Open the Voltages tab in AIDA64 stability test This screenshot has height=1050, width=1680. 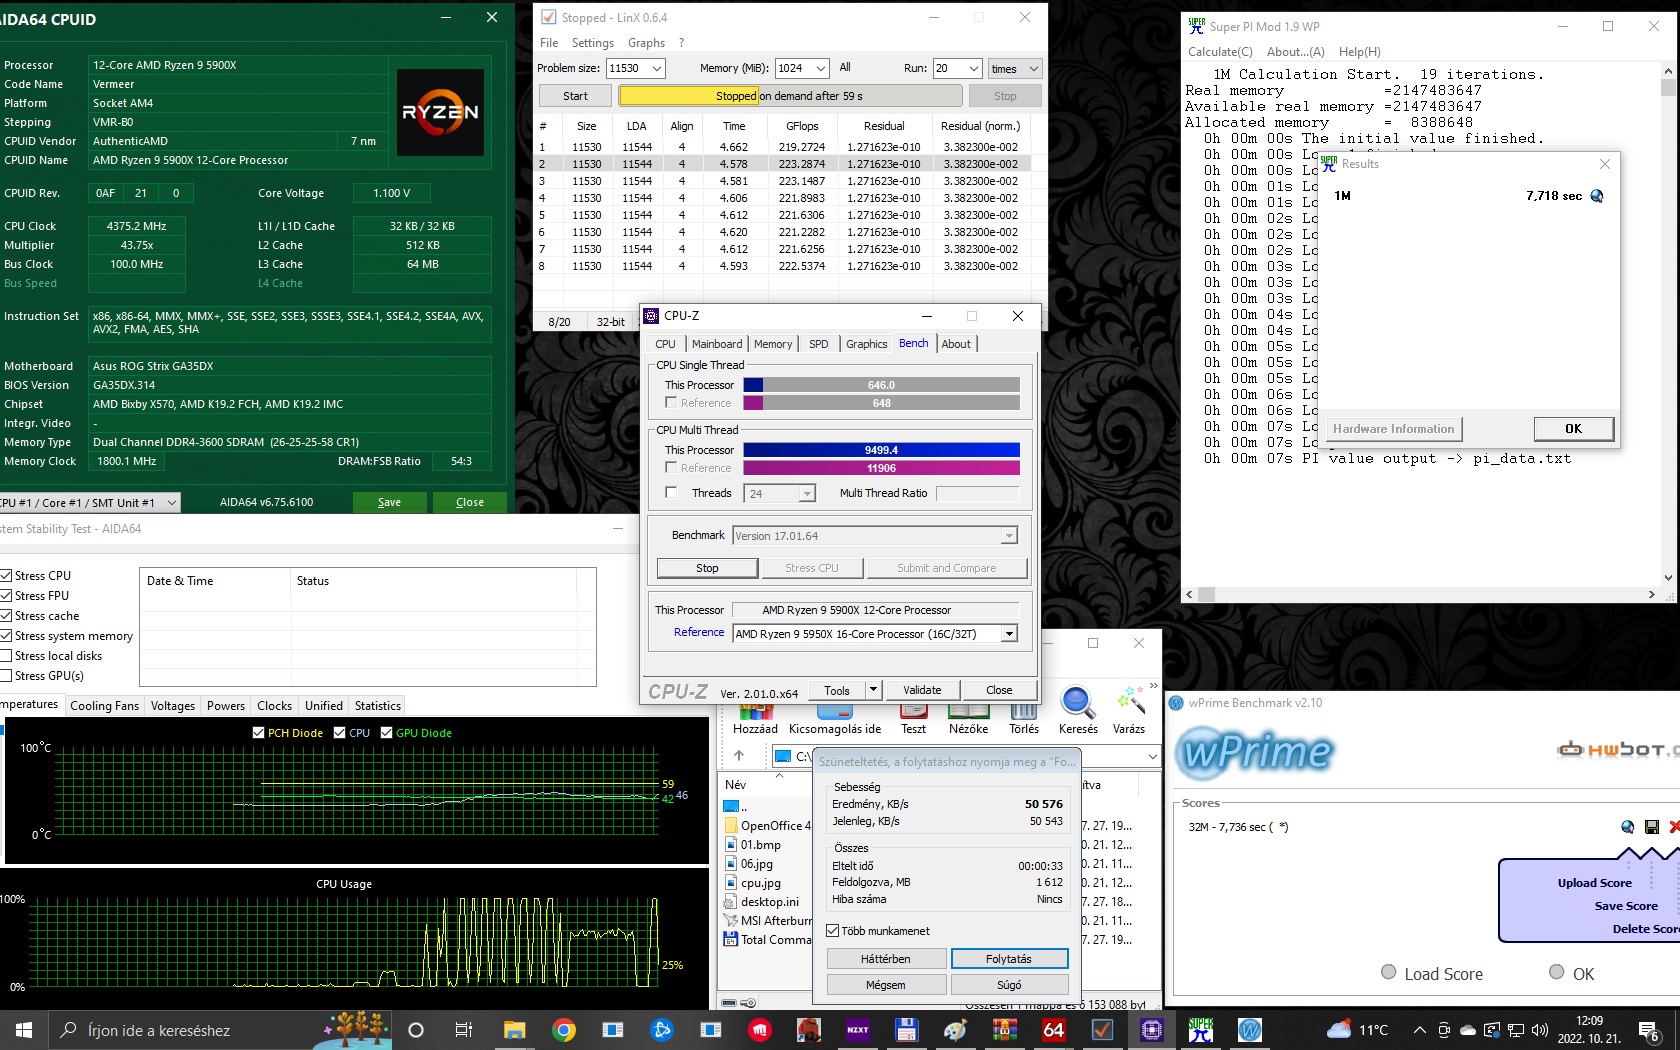click(x=173, y=706)
